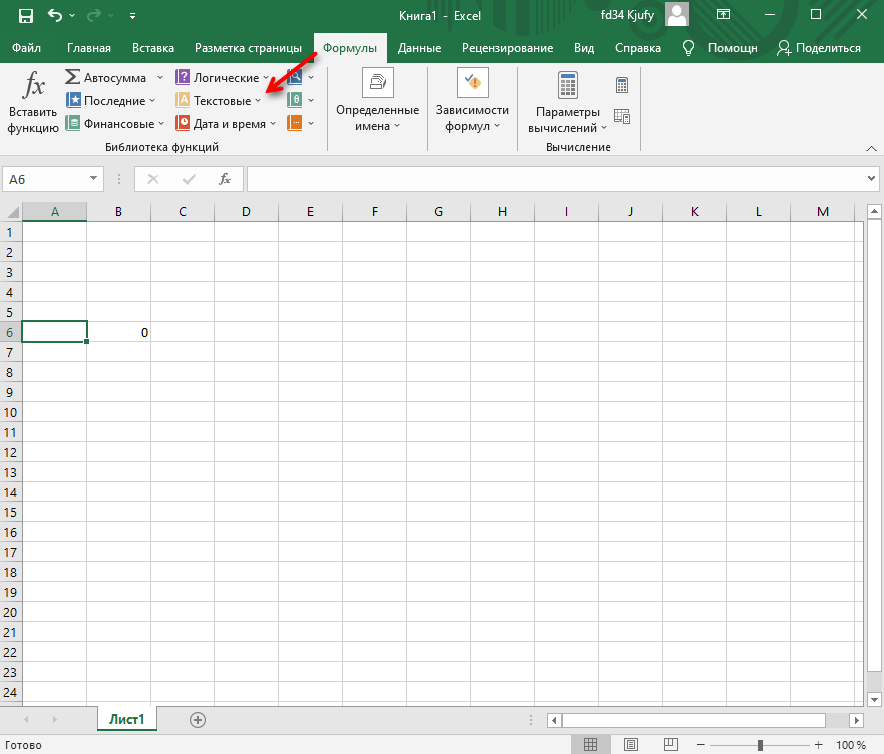Image resolution: width=884 pixels, height=754 pixels.
Task: Click the formula bar fx icon
Action: [x=225, y=179]
